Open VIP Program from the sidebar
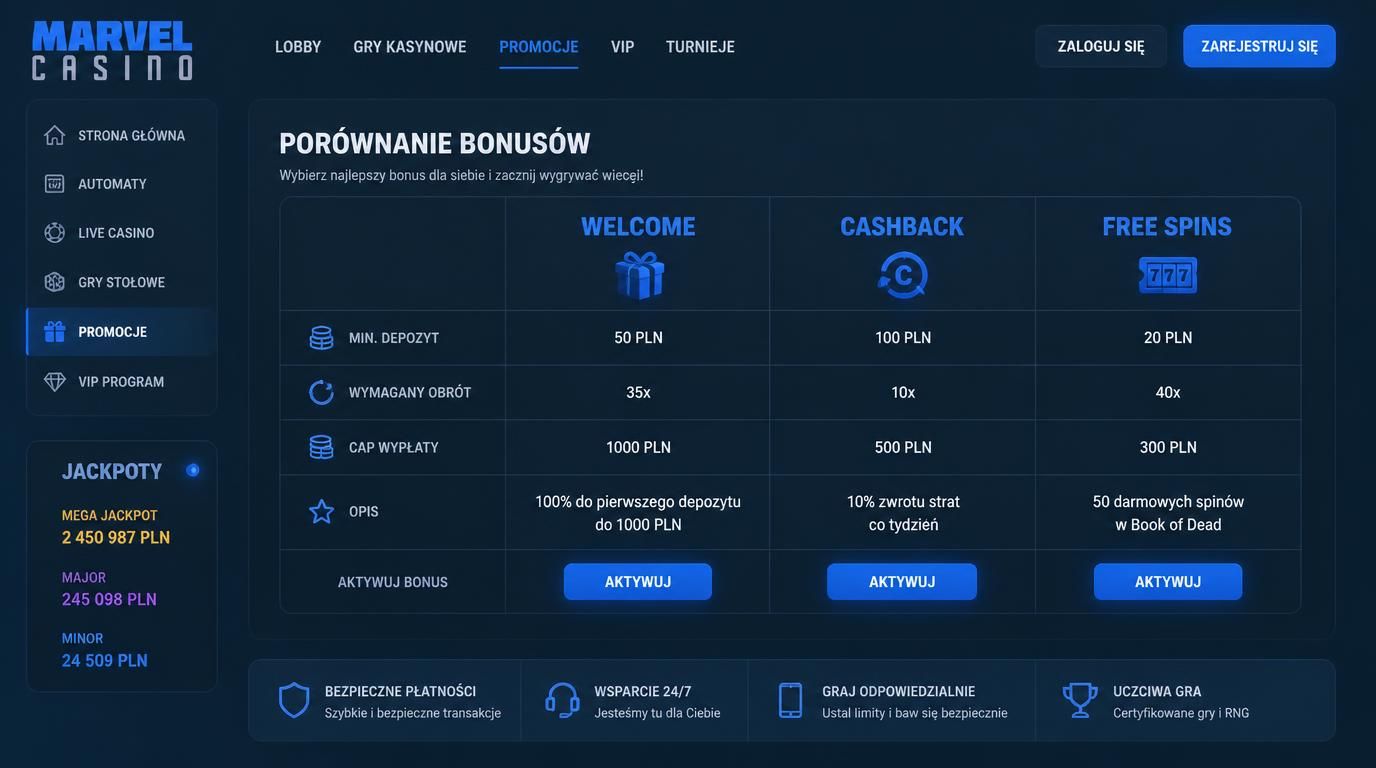Viewport: 1376px width, 768px height. point(121,381)
